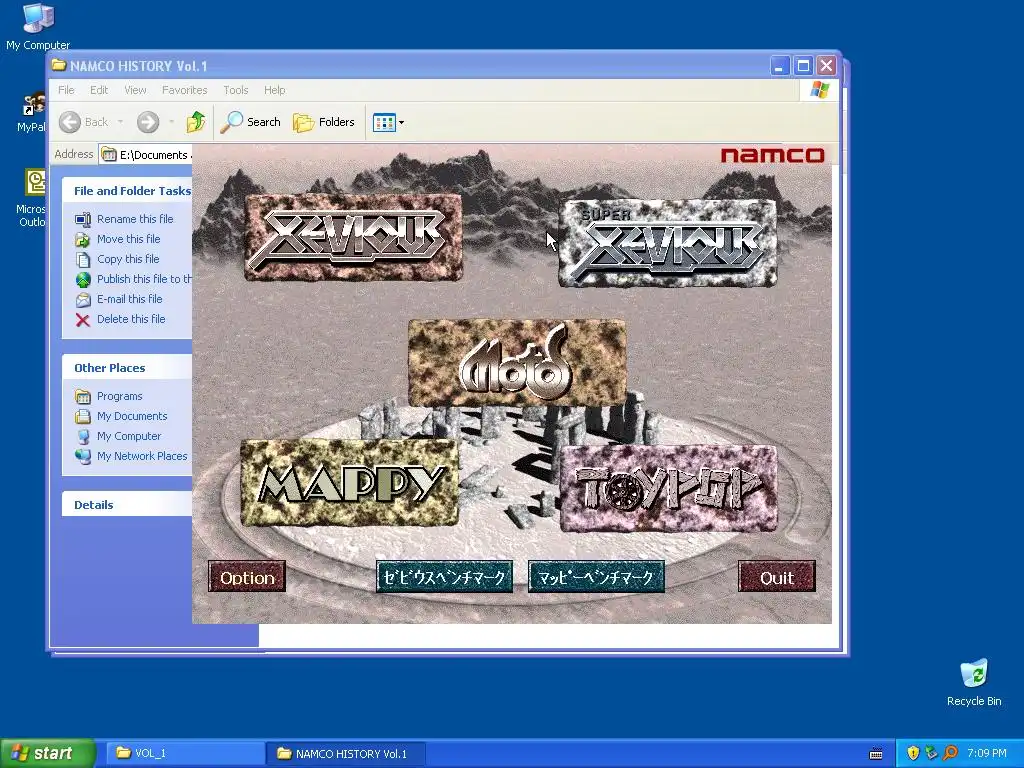
Task: Go to My Computer in Other Places
Action: pyautogui.click(x=129, y=436)
